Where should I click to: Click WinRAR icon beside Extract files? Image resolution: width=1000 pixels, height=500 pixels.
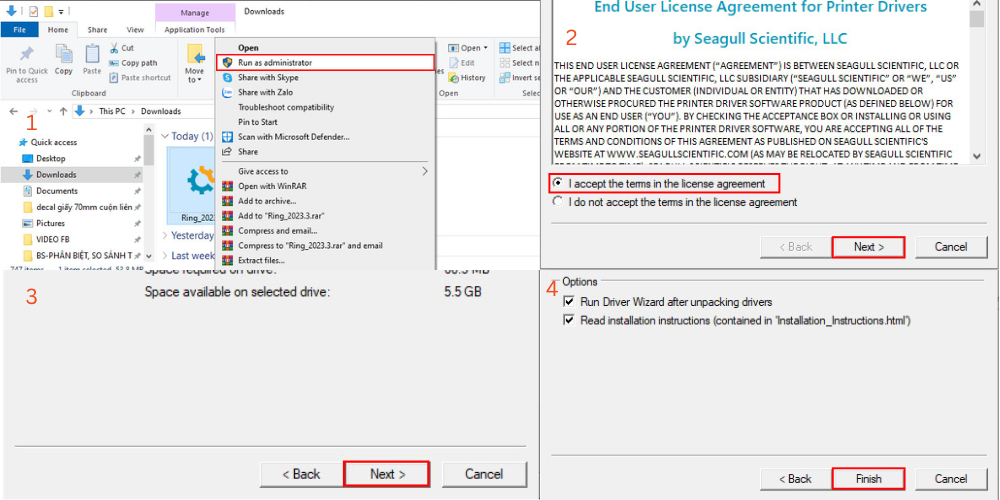(x=227, y=260)
